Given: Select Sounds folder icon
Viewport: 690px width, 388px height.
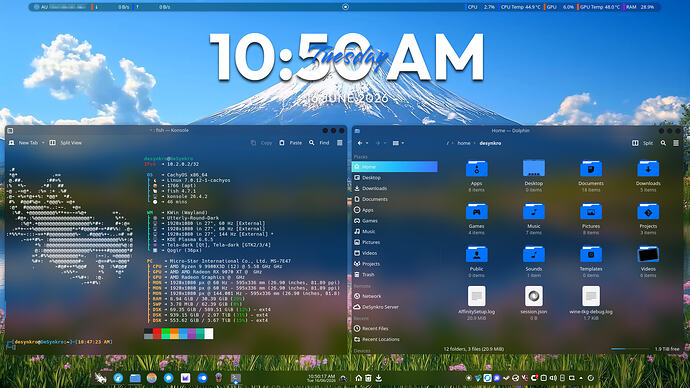Looking at the screenshot, I should (534, 254).
